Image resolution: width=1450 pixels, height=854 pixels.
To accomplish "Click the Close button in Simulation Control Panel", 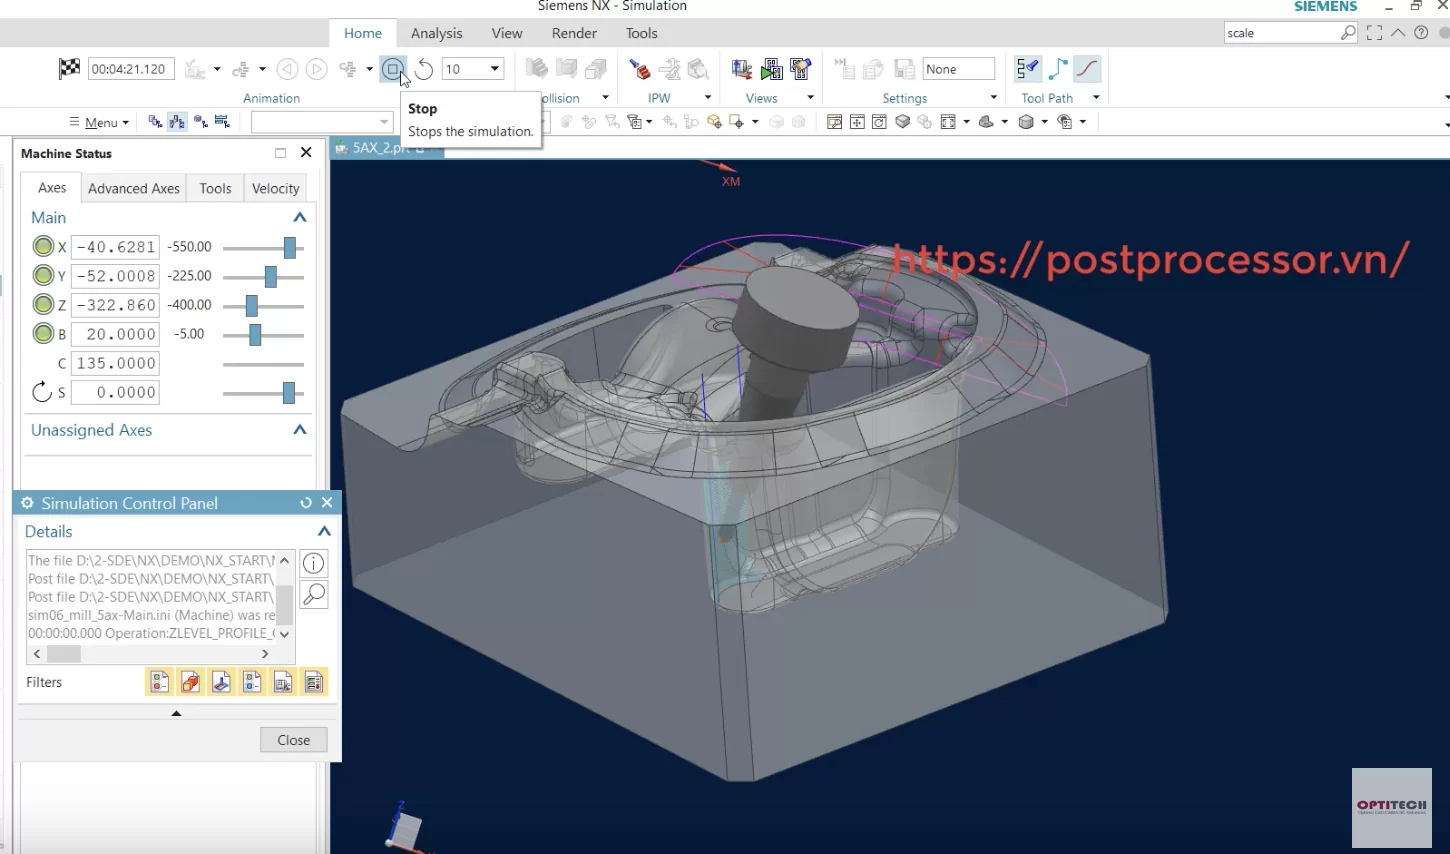I will click(x=294, y=740).
